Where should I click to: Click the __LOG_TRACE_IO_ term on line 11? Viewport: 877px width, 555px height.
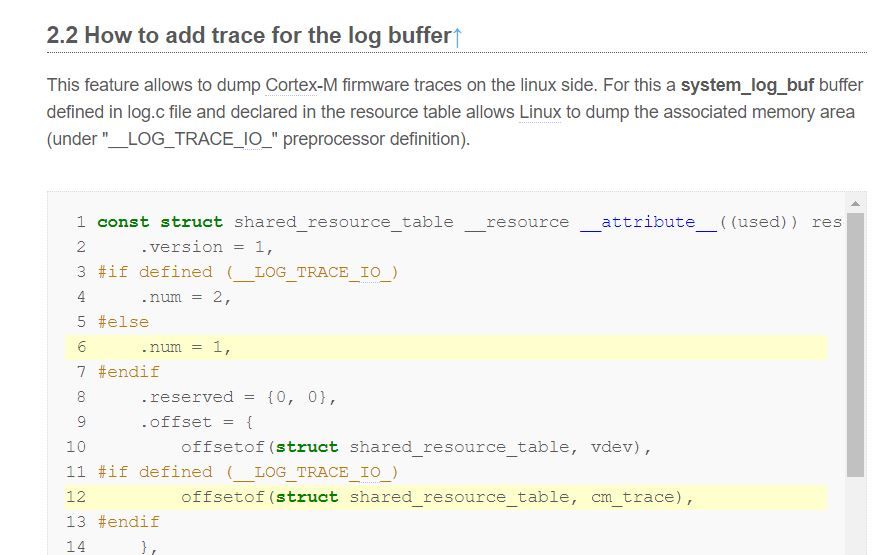click(x=312, y=472)
